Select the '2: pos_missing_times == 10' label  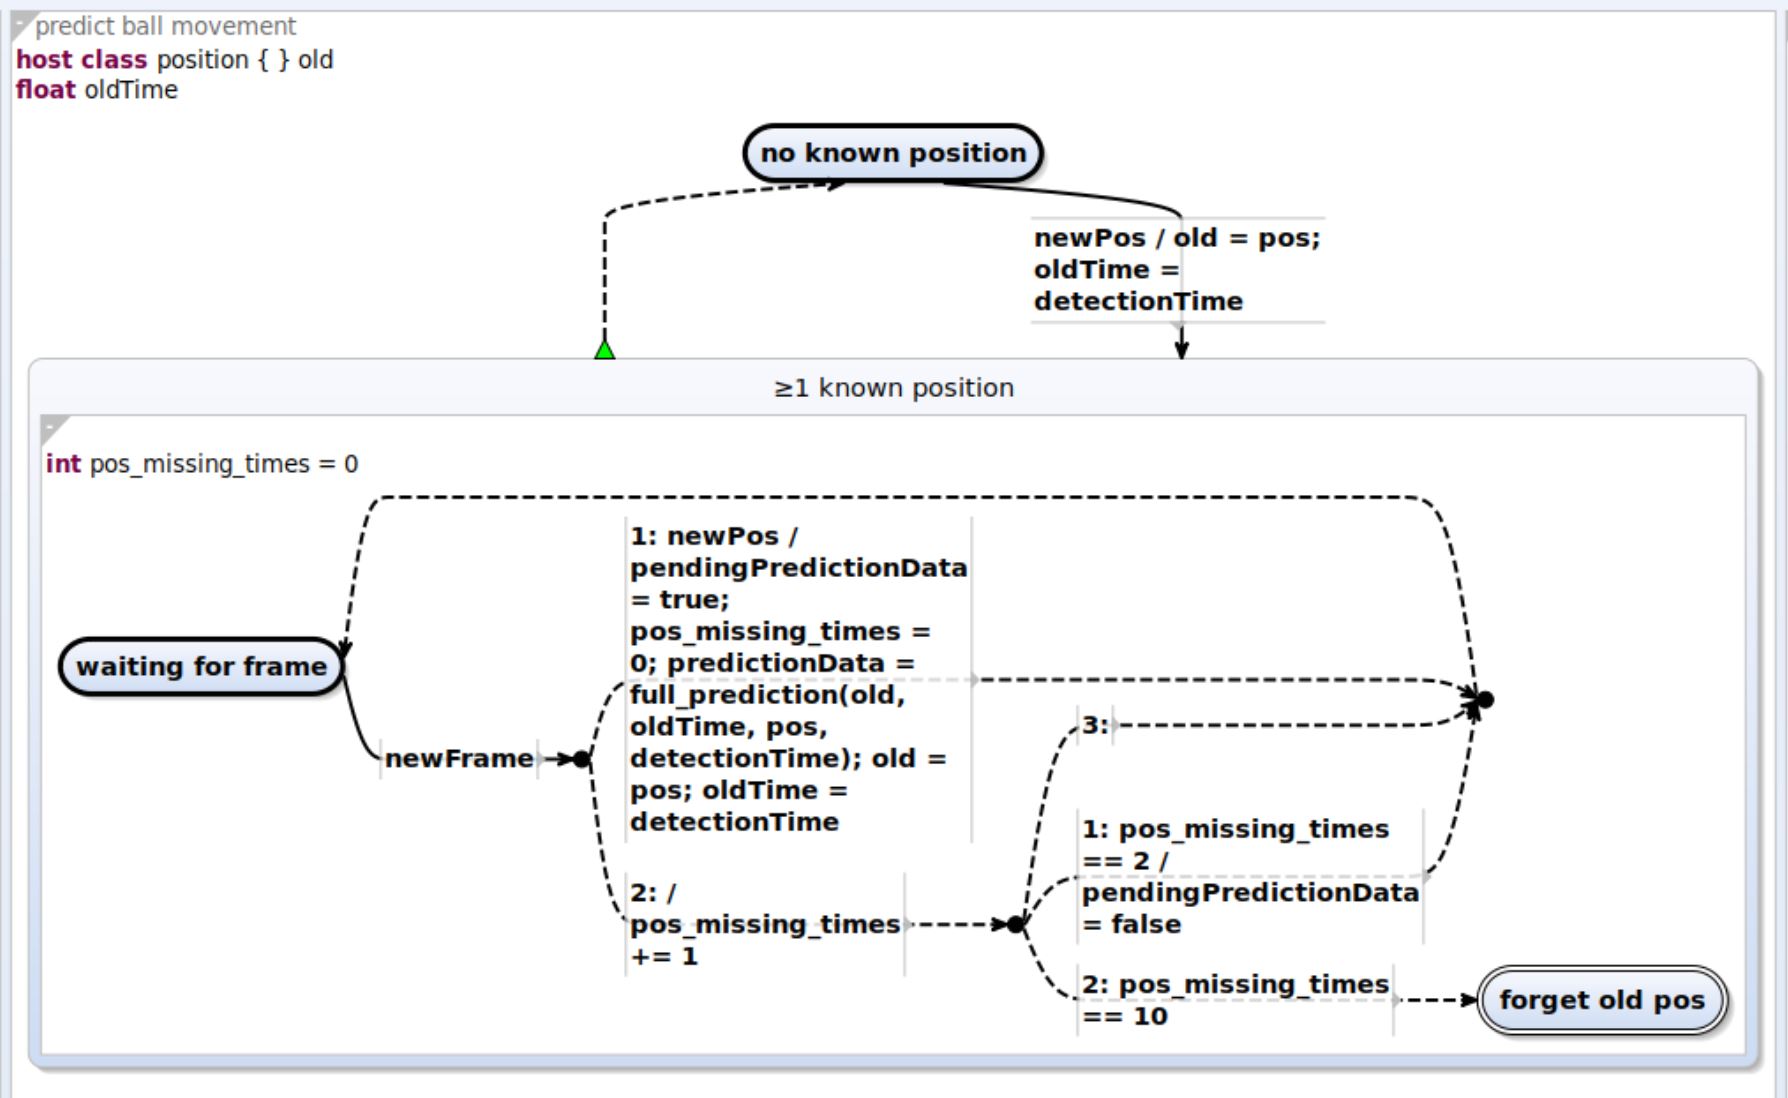pos(1235,1000)
